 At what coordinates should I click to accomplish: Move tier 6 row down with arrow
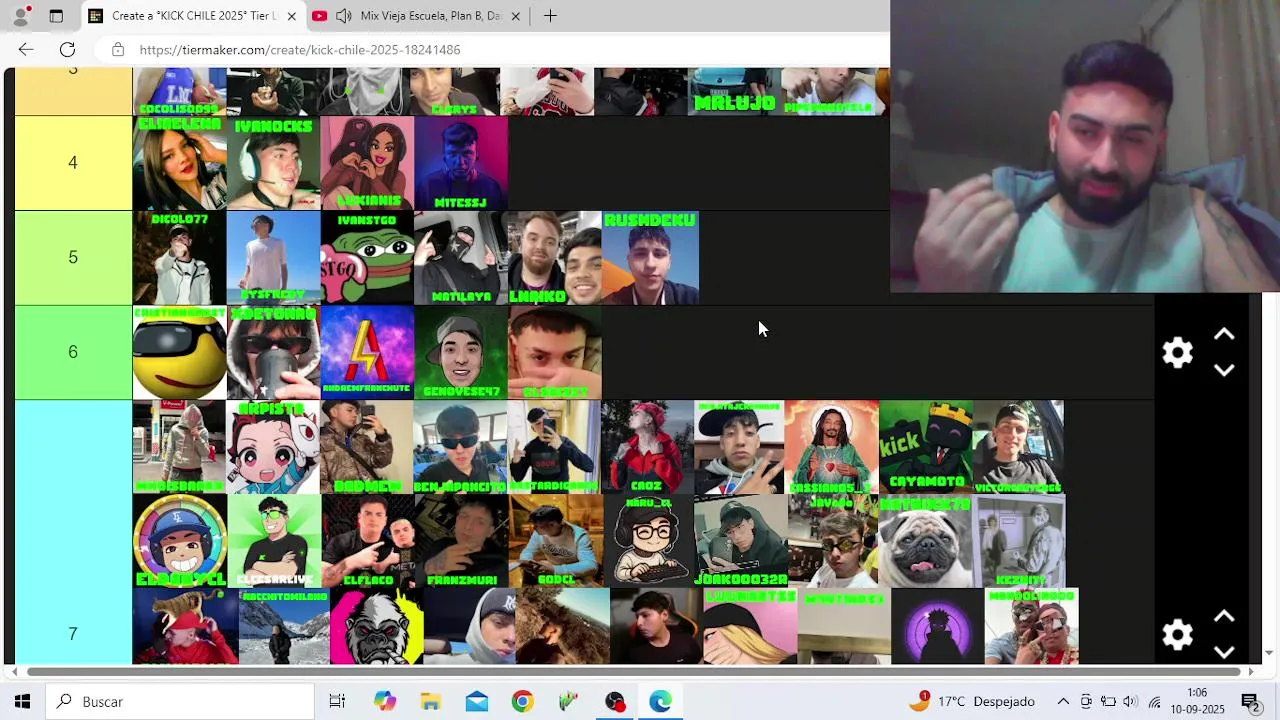pos(1224,370)
